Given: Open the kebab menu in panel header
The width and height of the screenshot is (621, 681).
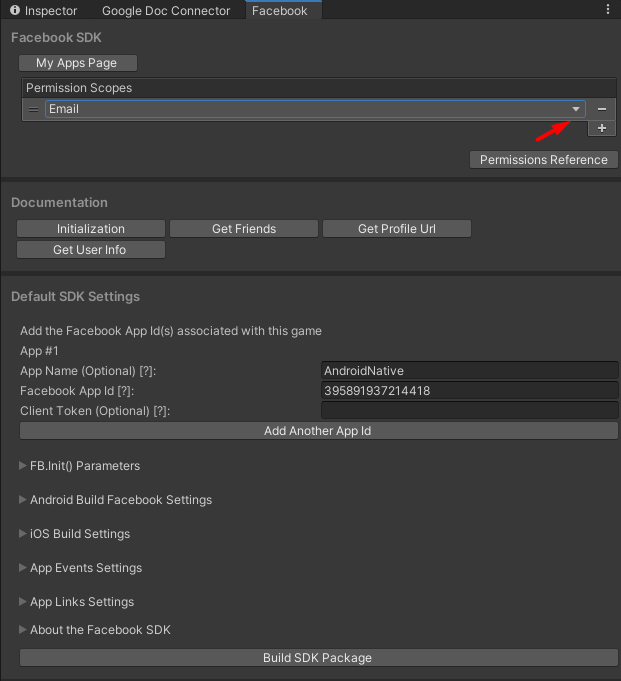Looking at the screenshot, I should pyautogui.click(x=608, y=10).
